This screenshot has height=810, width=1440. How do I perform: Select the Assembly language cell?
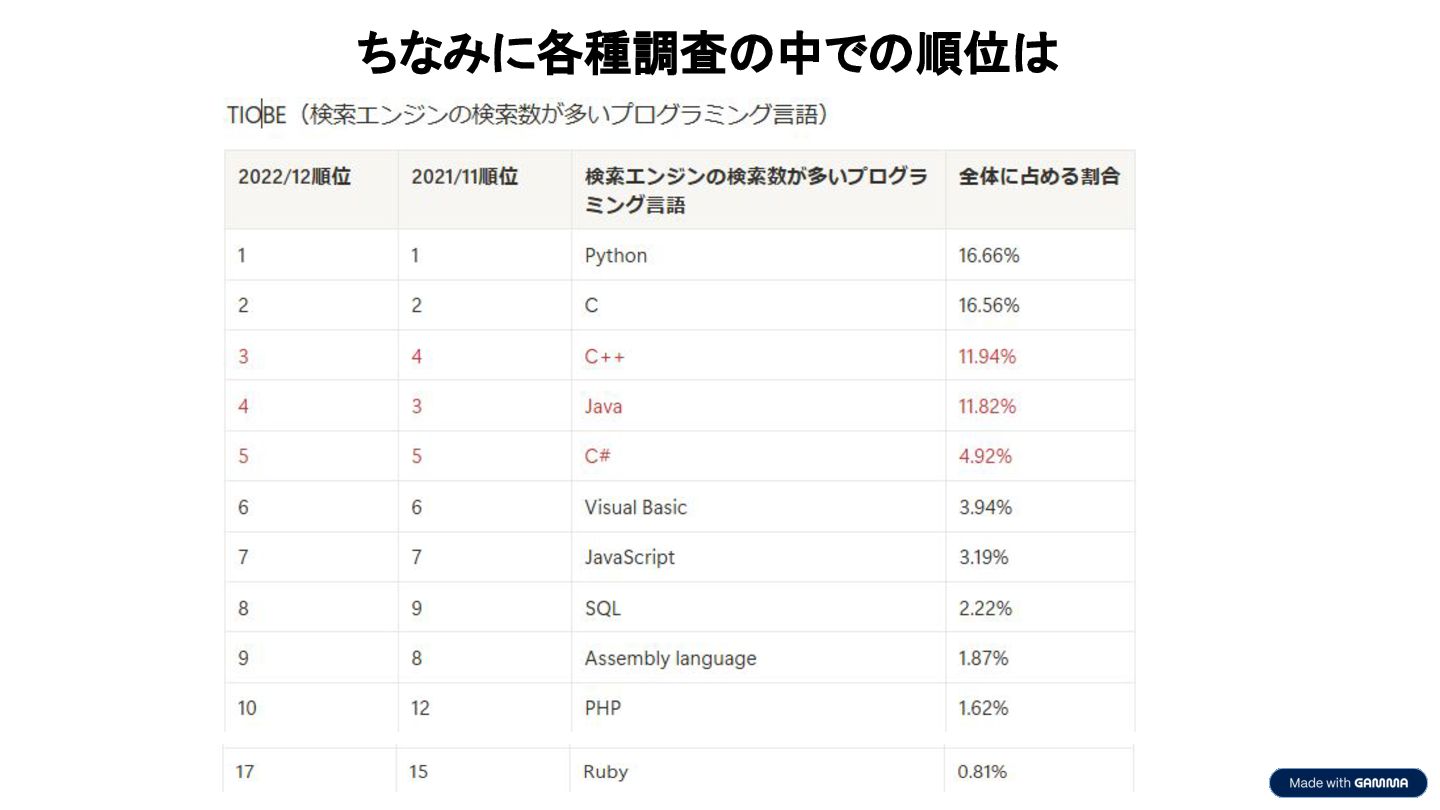(670, 658)
